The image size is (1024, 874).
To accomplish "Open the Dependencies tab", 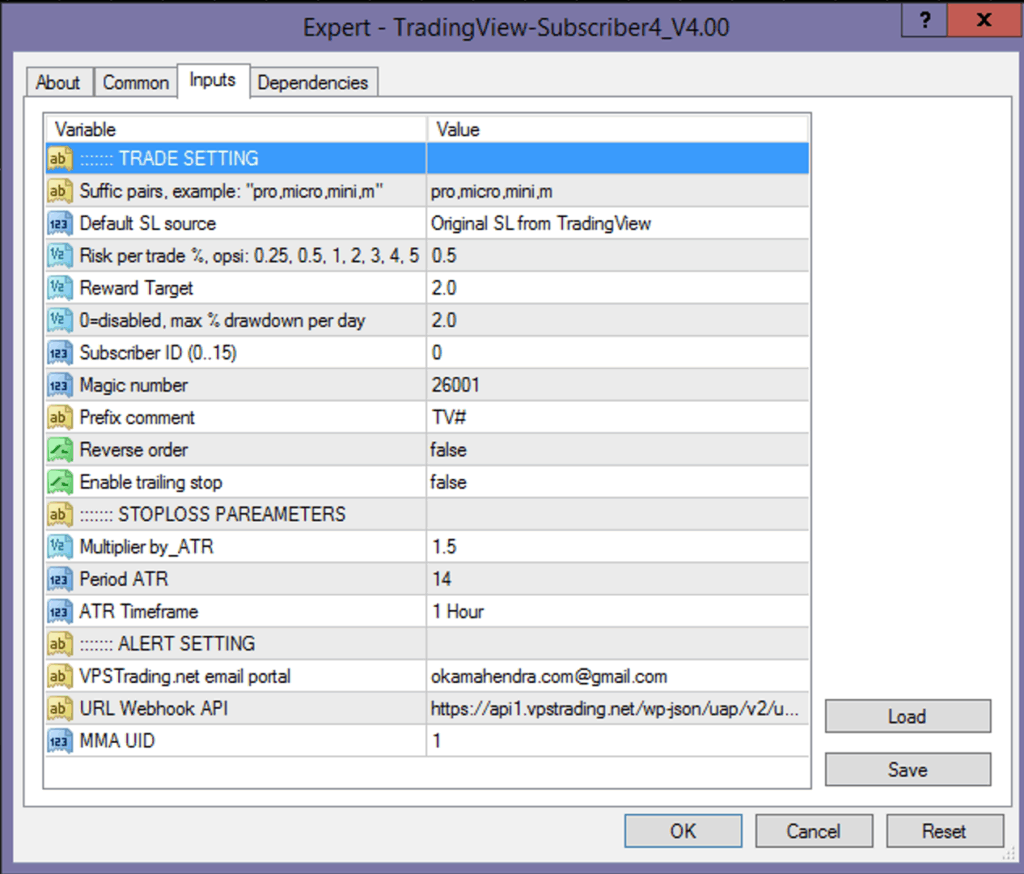I will coord(313,82).
